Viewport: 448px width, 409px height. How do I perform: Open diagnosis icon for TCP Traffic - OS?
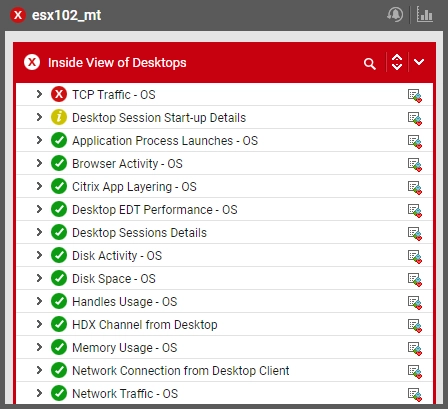click(415, 95)
